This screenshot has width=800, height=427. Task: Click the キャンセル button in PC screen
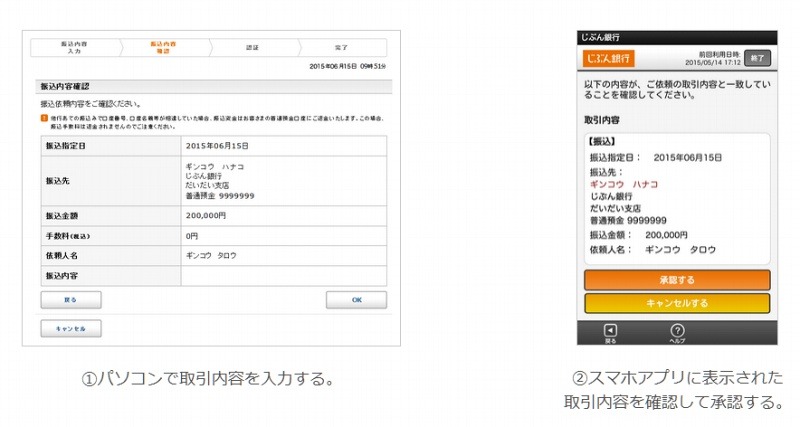(71, 329)
